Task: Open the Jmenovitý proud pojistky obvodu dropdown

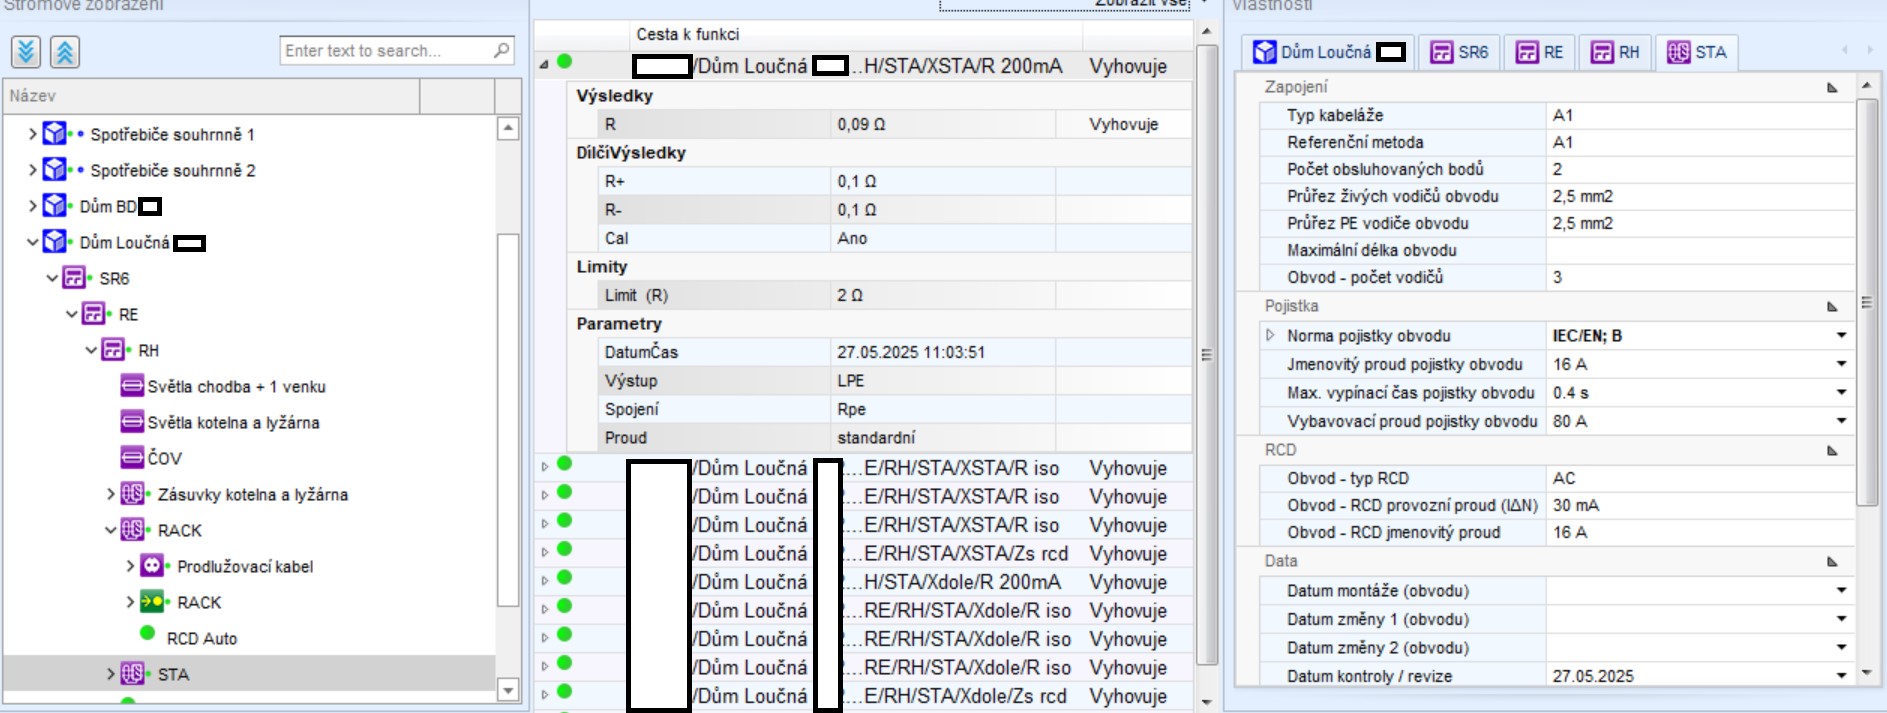Action: (1841, 364)
